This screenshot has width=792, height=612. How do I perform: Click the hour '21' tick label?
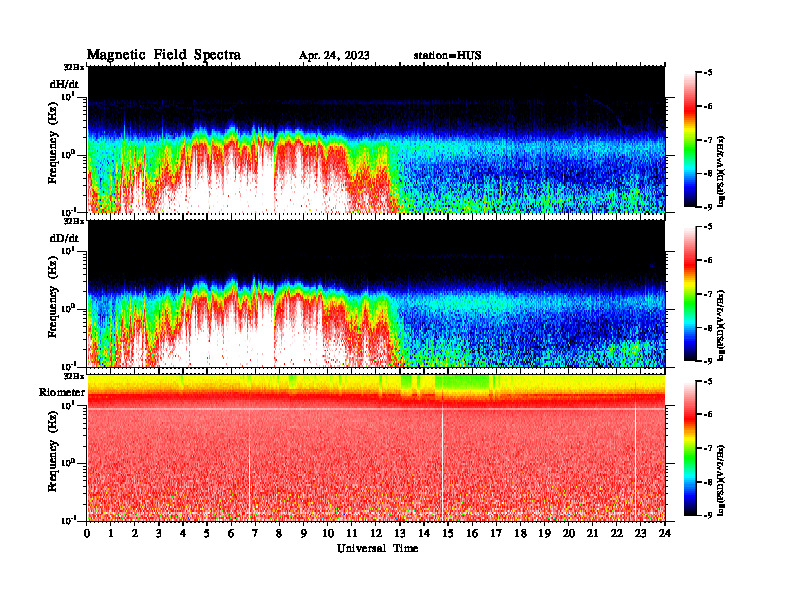(x=592, y=533)
